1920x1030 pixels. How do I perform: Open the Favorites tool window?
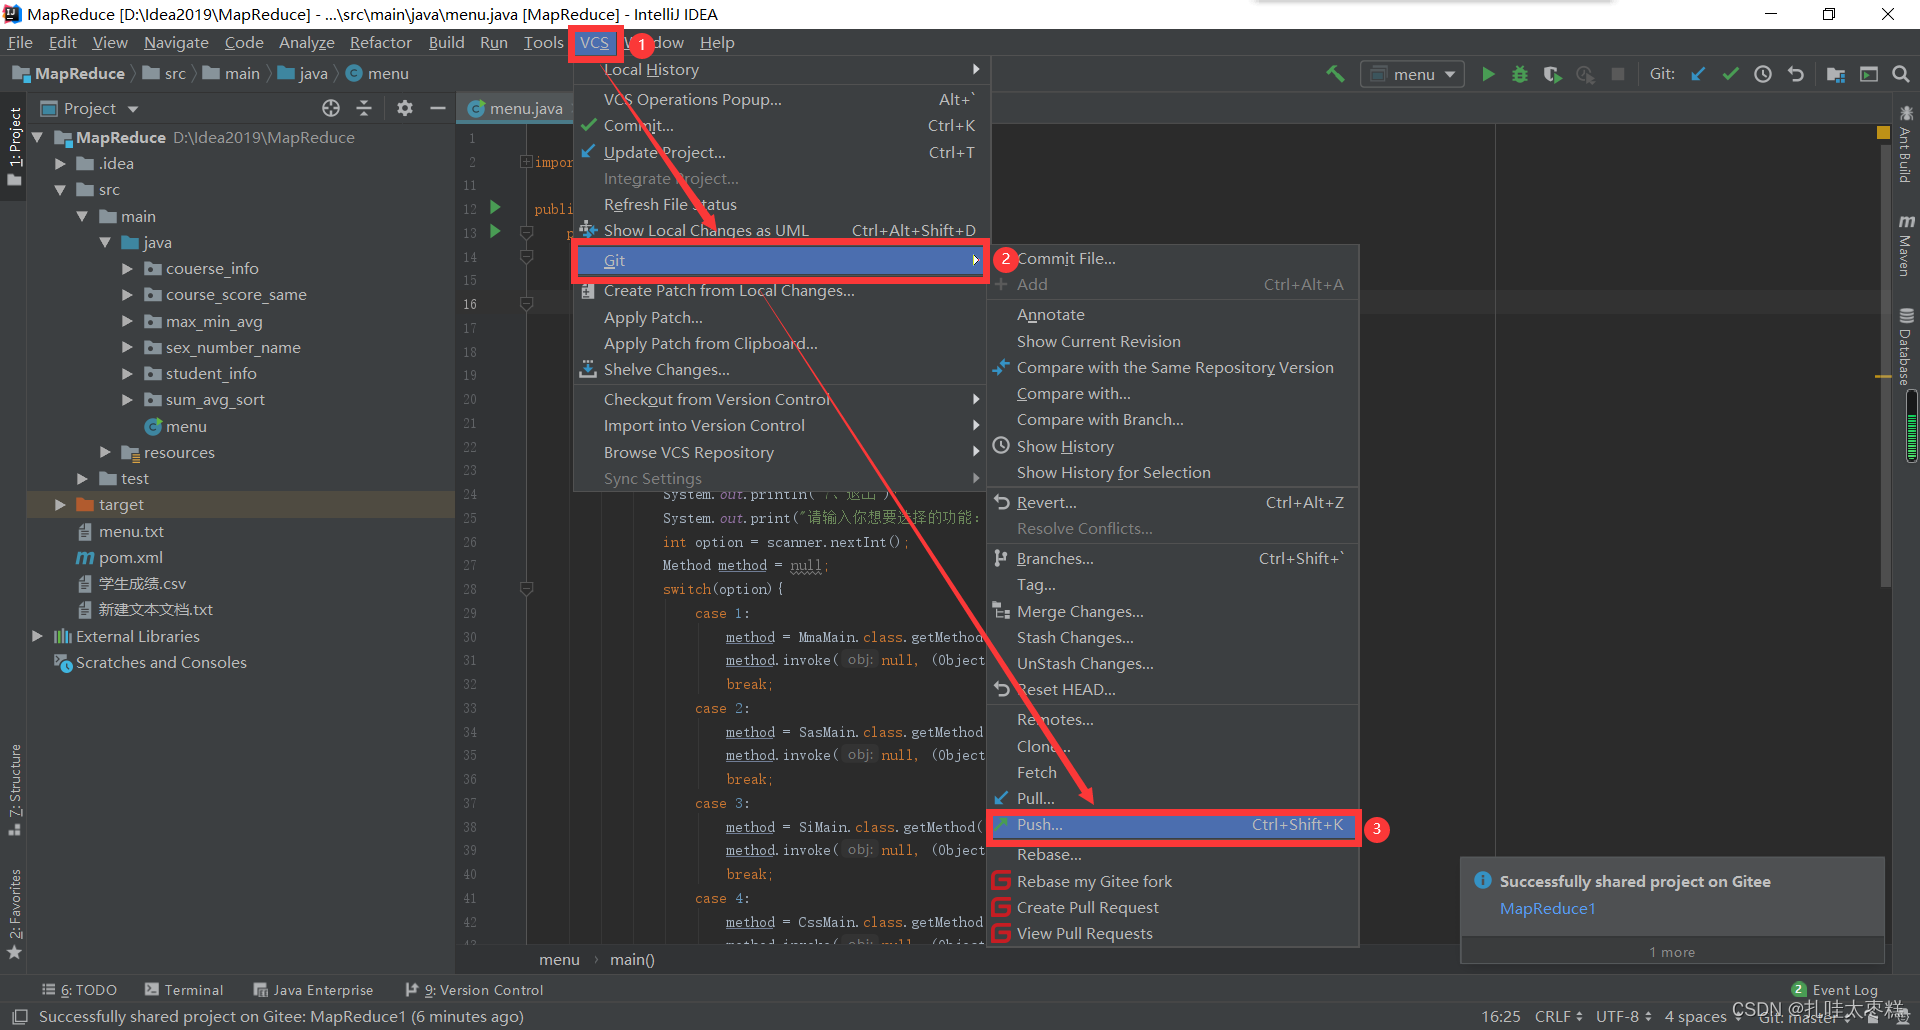[14, 913]
